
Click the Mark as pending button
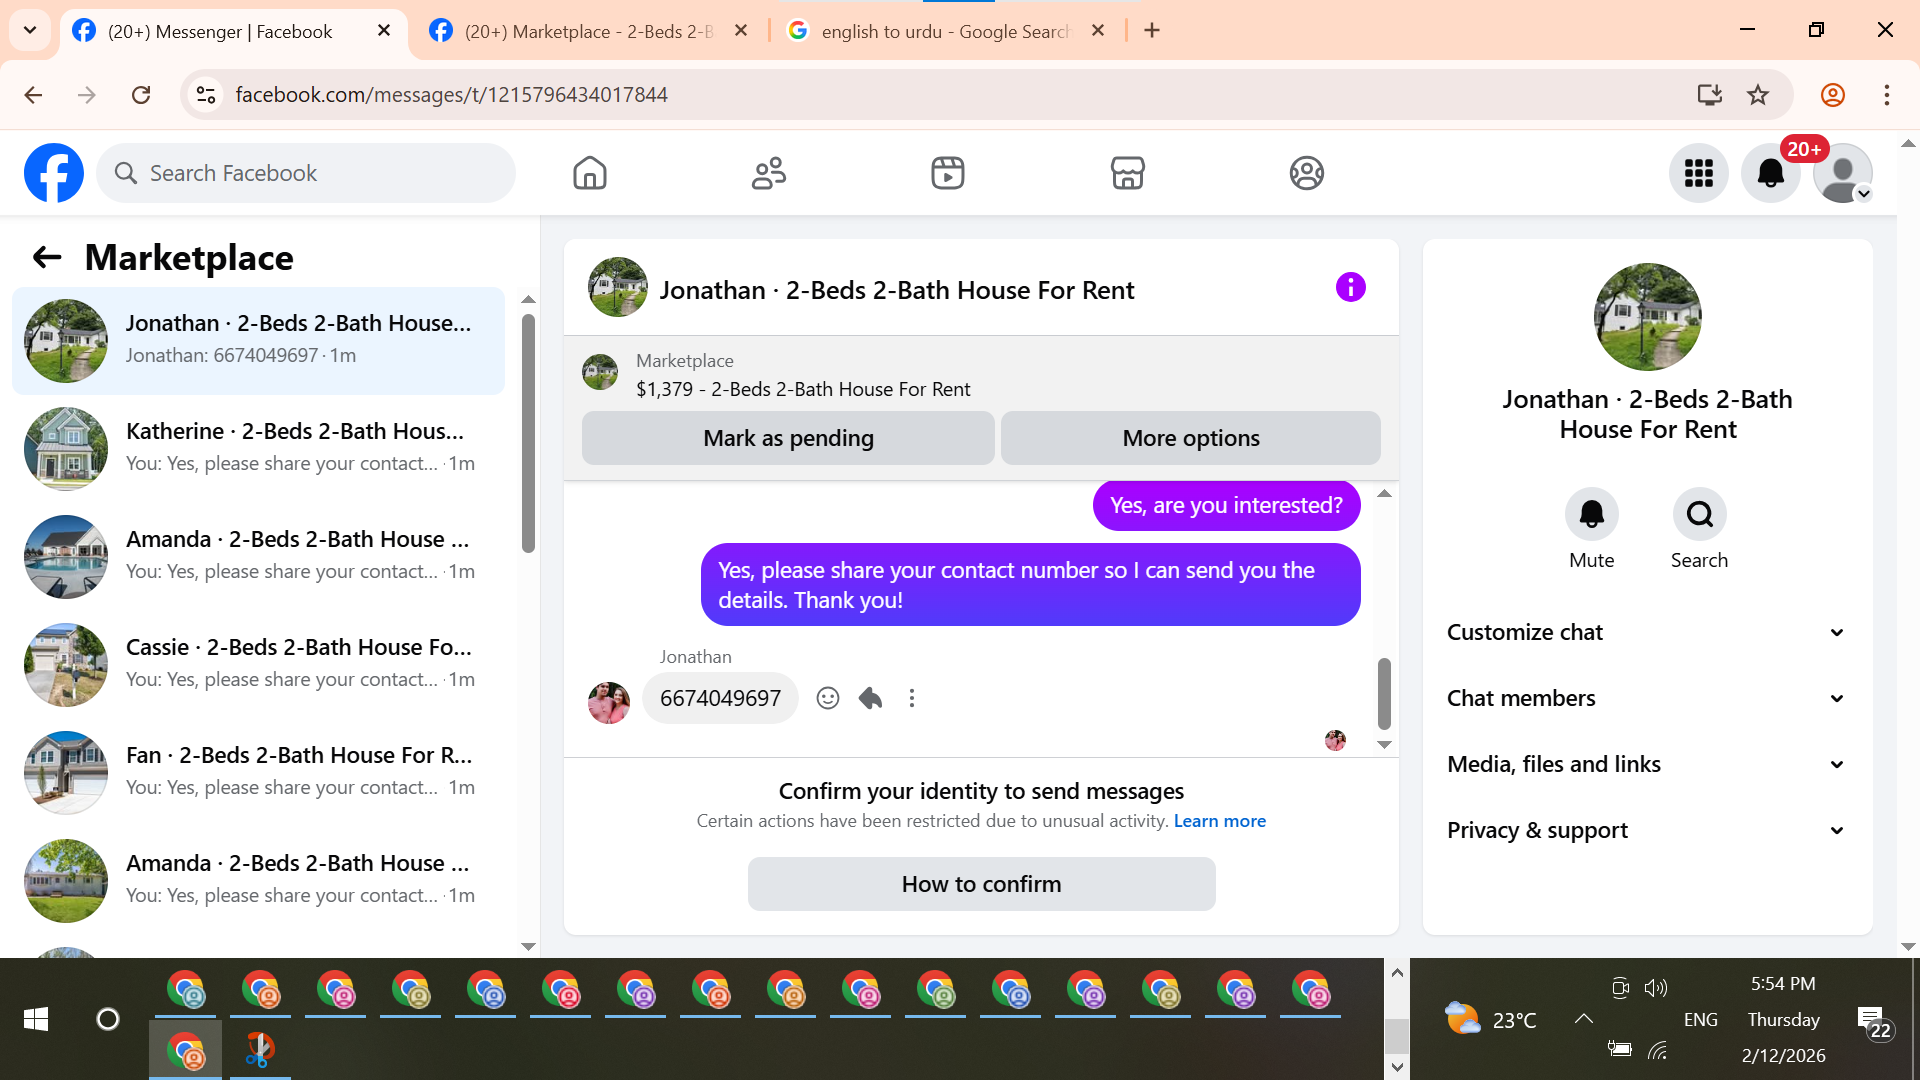(788, 438)
